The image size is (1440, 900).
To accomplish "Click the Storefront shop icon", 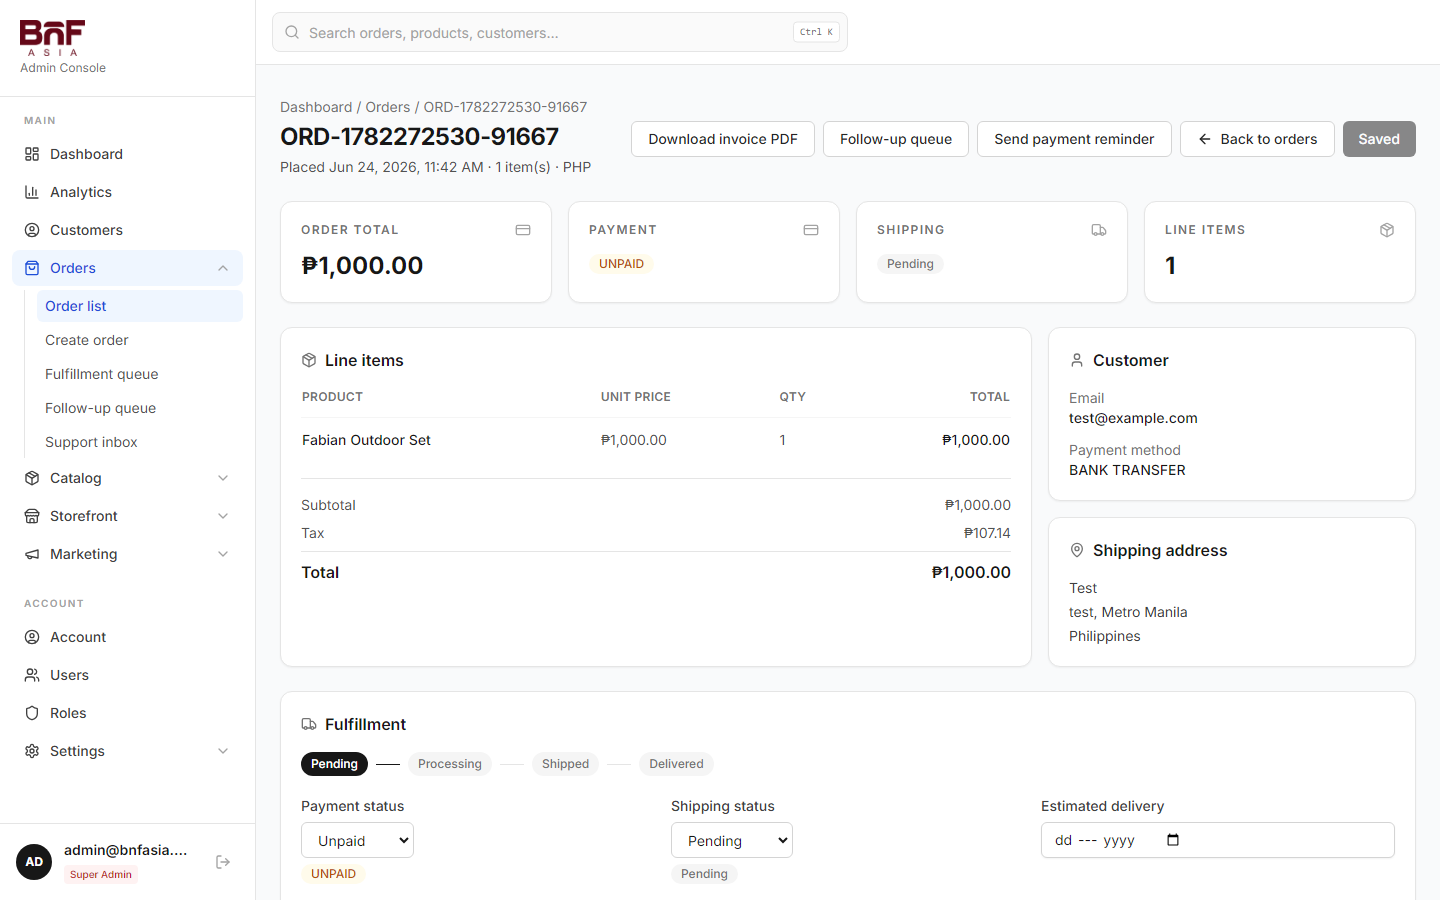I will click(32, 516).
